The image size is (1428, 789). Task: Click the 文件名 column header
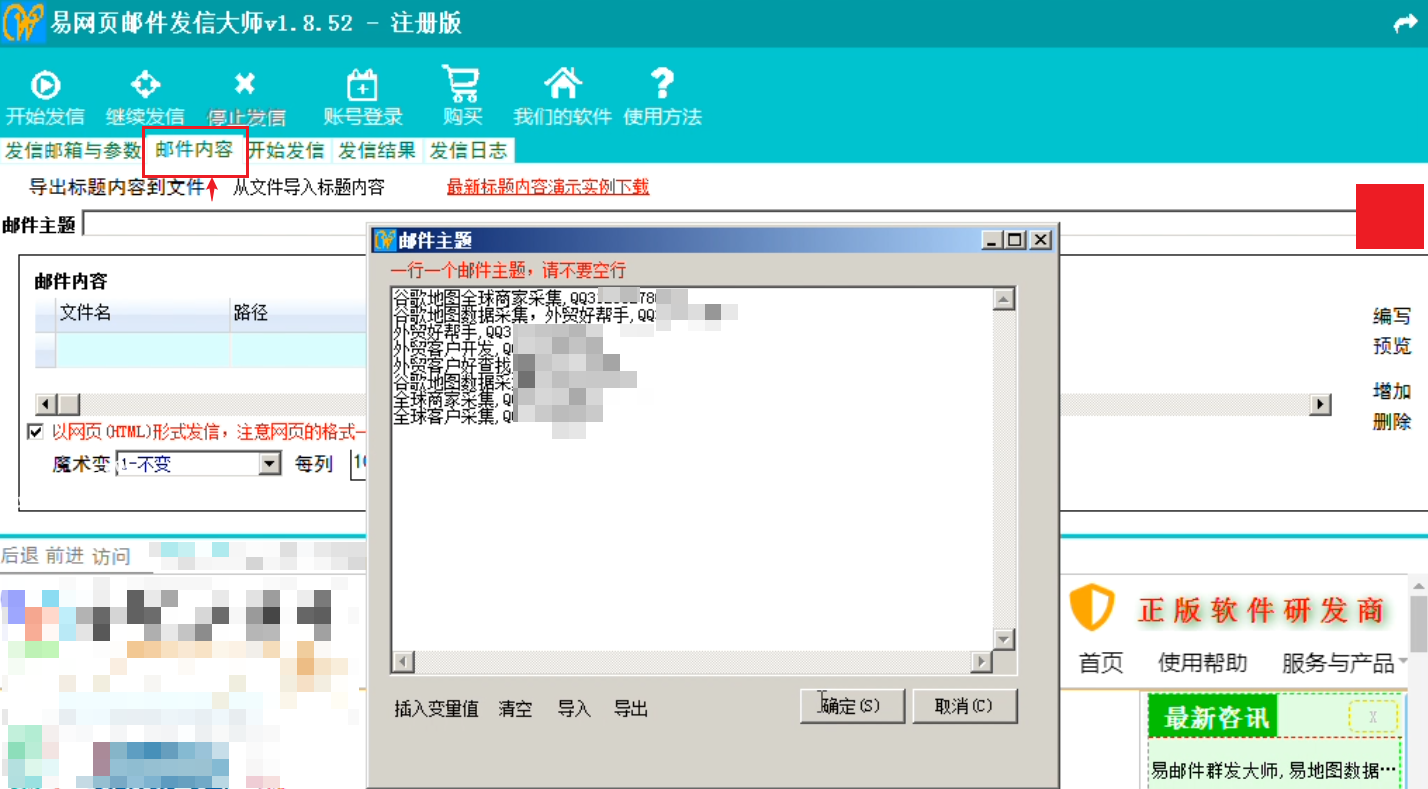(x=143, y=313)
